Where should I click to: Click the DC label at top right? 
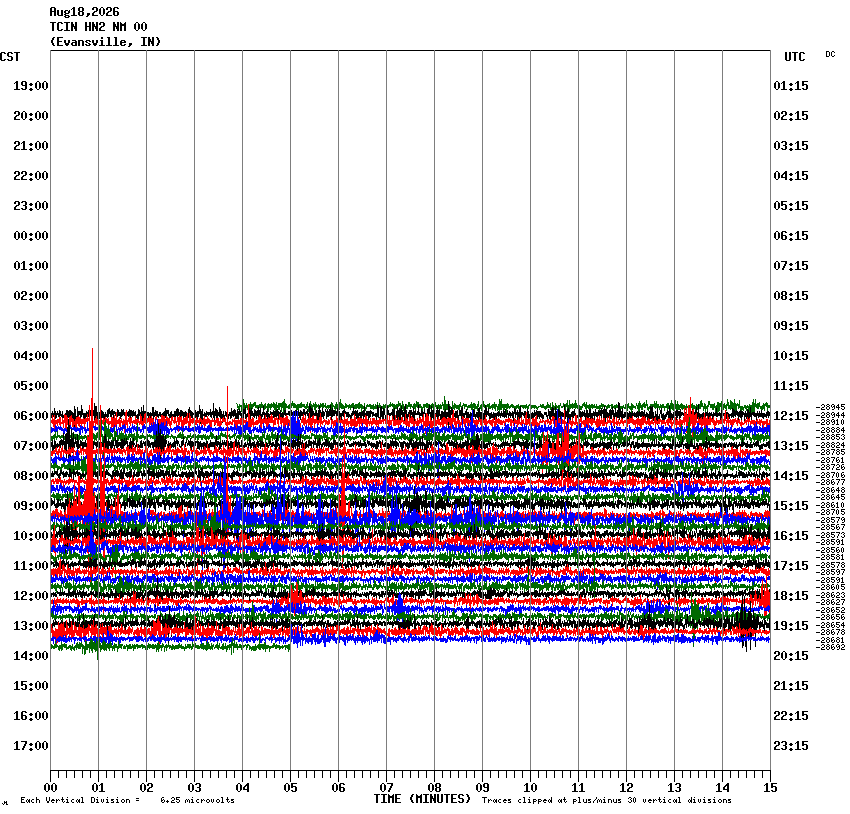pos(830,54)
